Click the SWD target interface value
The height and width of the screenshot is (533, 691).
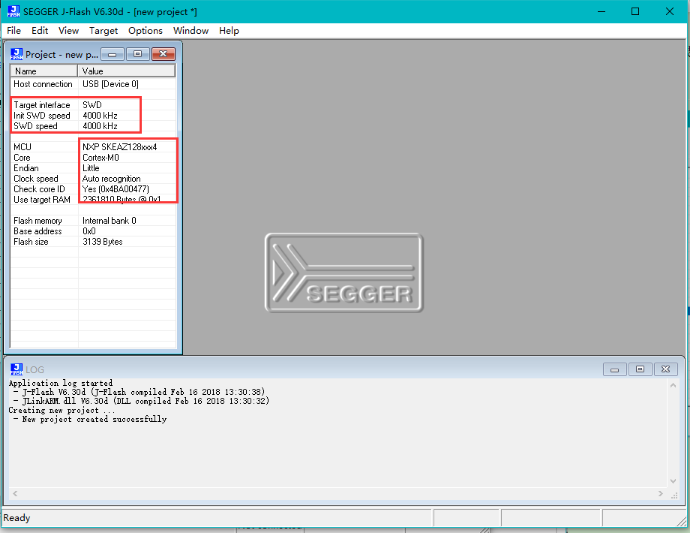coord(92,105)
